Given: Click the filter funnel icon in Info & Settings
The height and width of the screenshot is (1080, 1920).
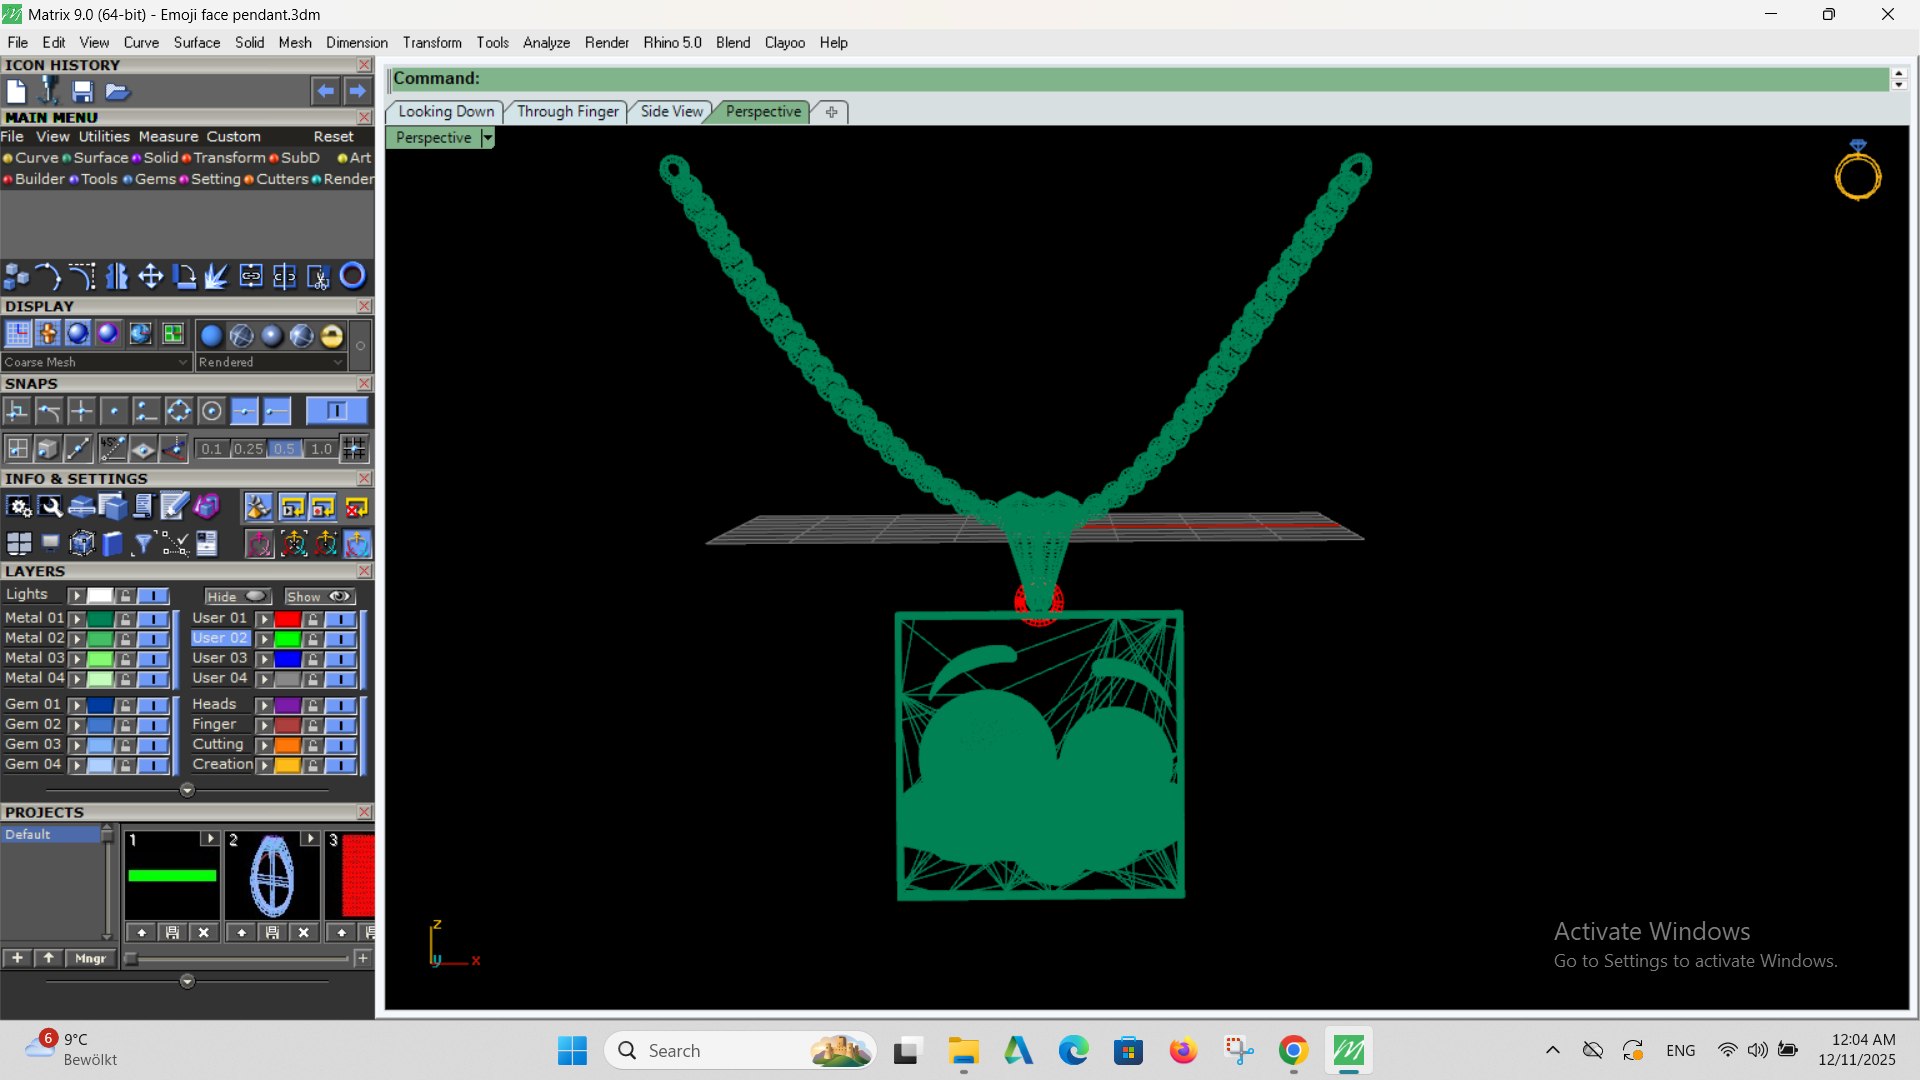Looking at the screenshot, I should click(143, 543).
